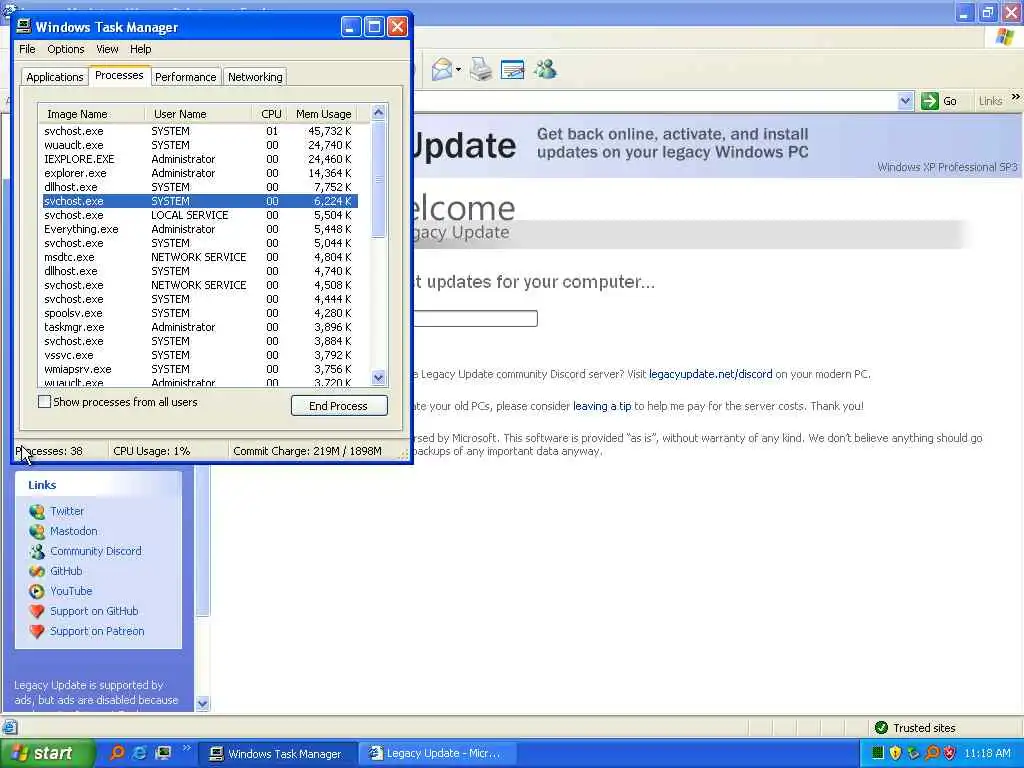Click the YouTube media icon in the Links panel
Screen dimensions: 1024x768
[x=37, y=592]
